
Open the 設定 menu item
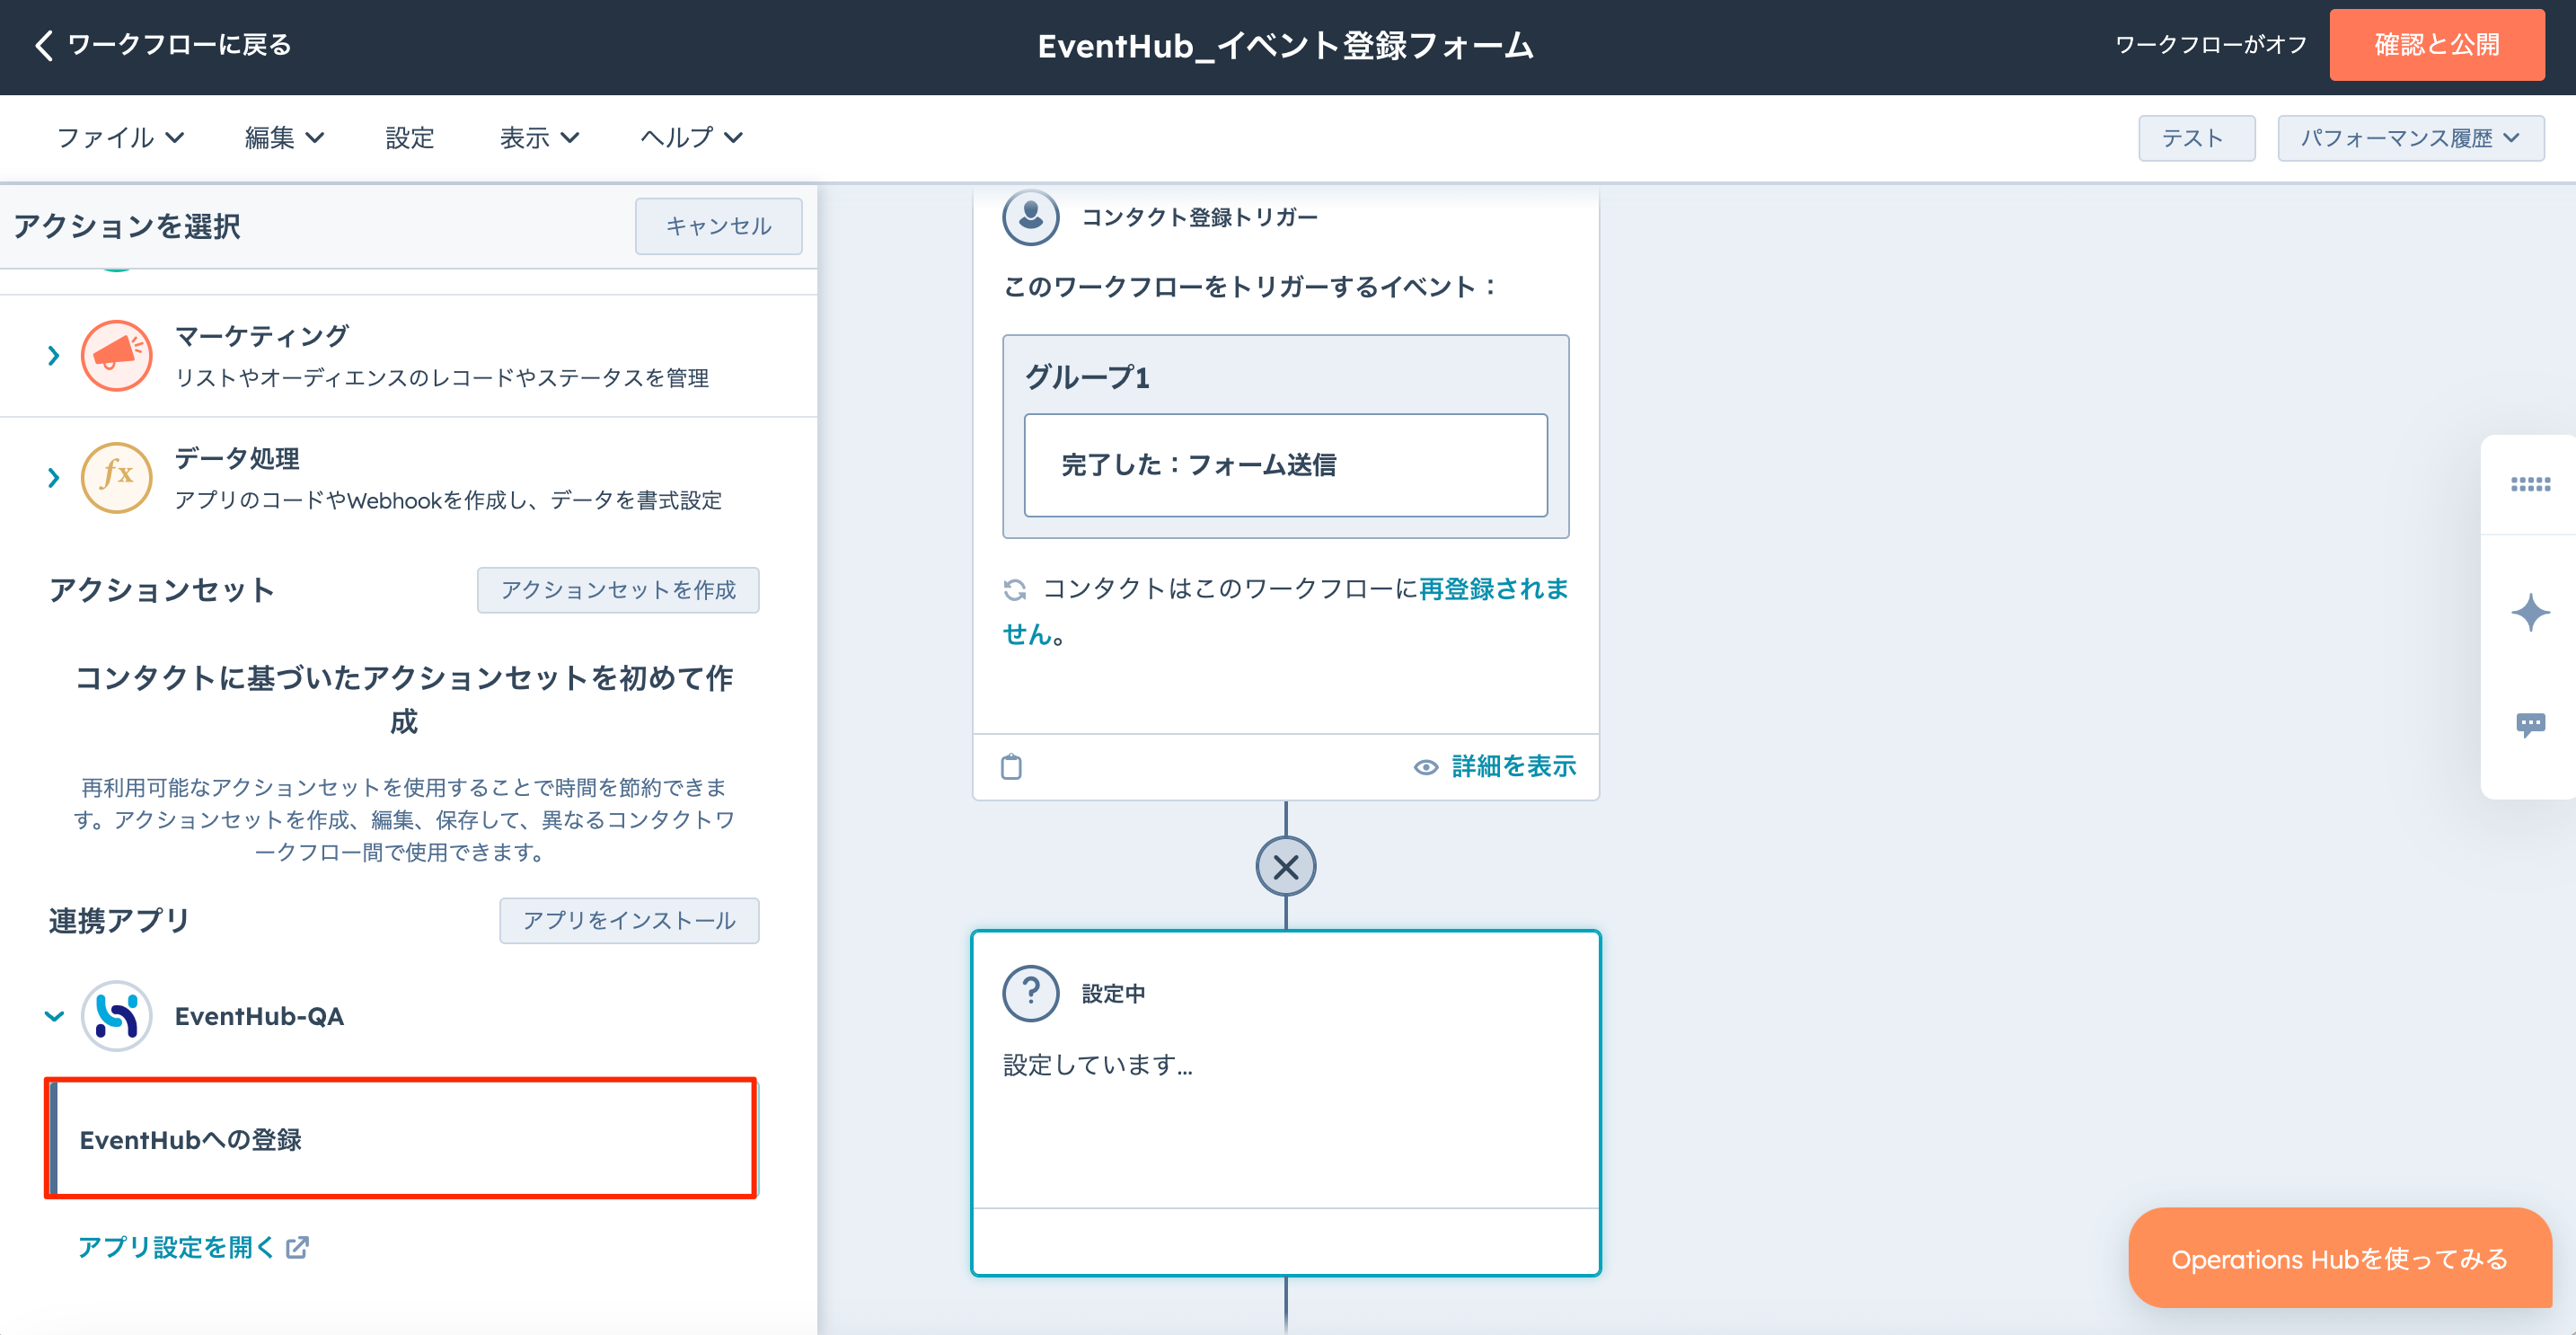point(410,138)
